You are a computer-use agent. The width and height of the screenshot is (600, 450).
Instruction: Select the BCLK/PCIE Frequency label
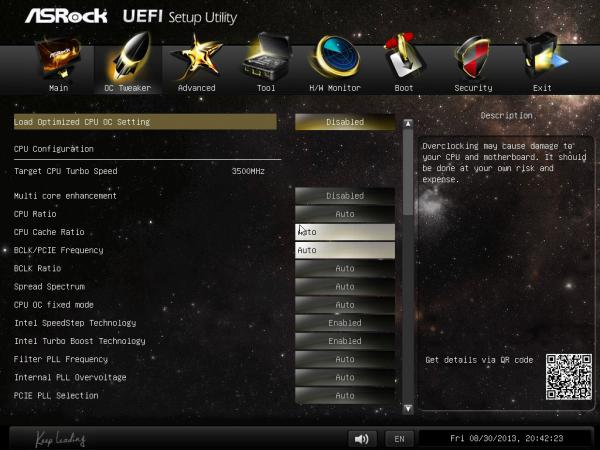59,250
